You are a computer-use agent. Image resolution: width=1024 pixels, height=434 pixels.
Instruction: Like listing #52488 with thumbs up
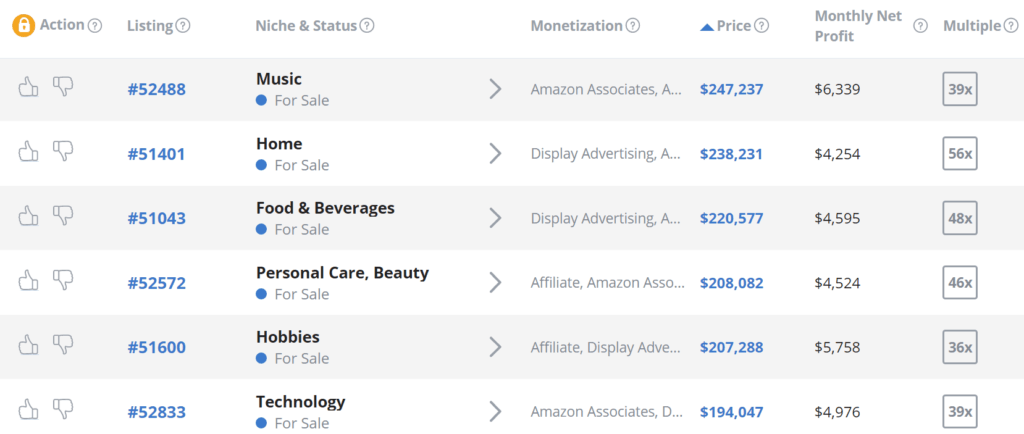pyautogui.click(x=28, y=87)
